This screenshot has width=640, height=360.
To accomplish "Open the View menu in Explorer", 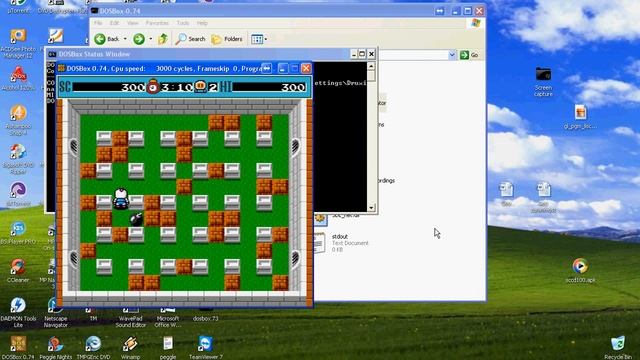I will pos(132,23).
